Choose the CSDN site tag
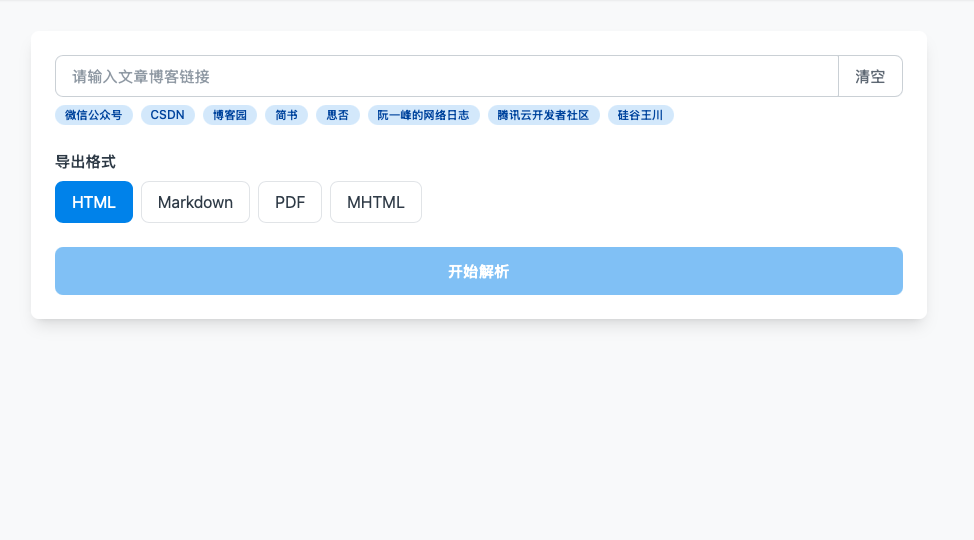Viewport: 974px width, 540px height. 167,115
